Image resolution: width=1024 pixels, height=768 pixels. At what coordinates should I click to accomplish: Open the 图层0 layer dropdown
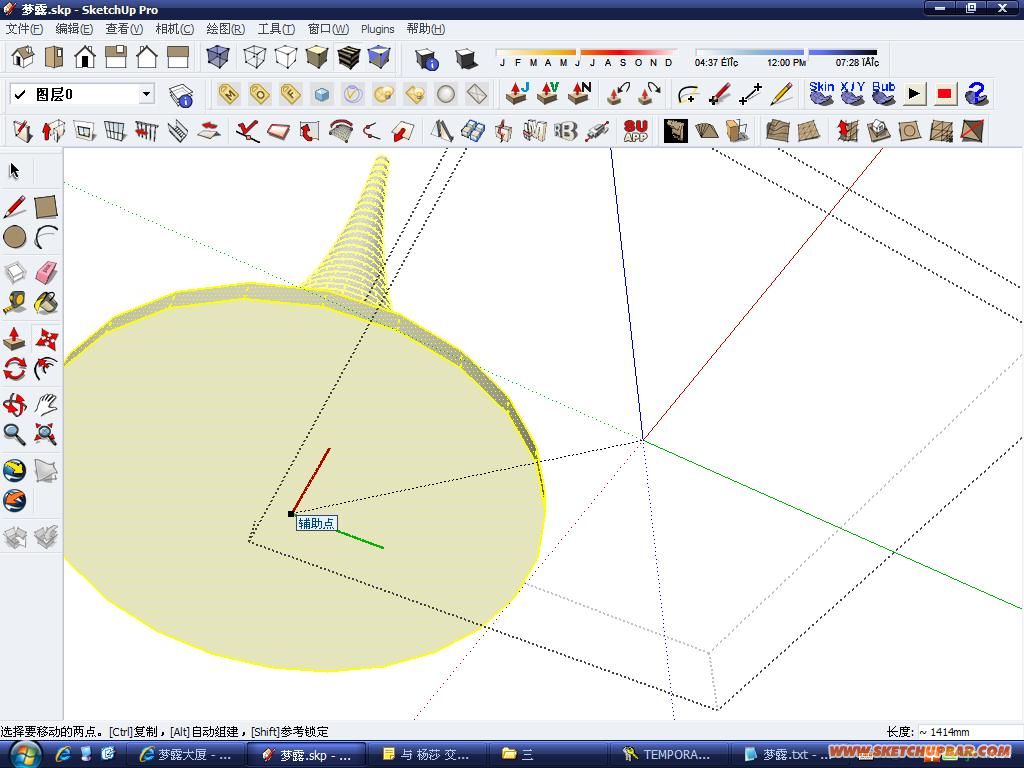tap(146, 94)
